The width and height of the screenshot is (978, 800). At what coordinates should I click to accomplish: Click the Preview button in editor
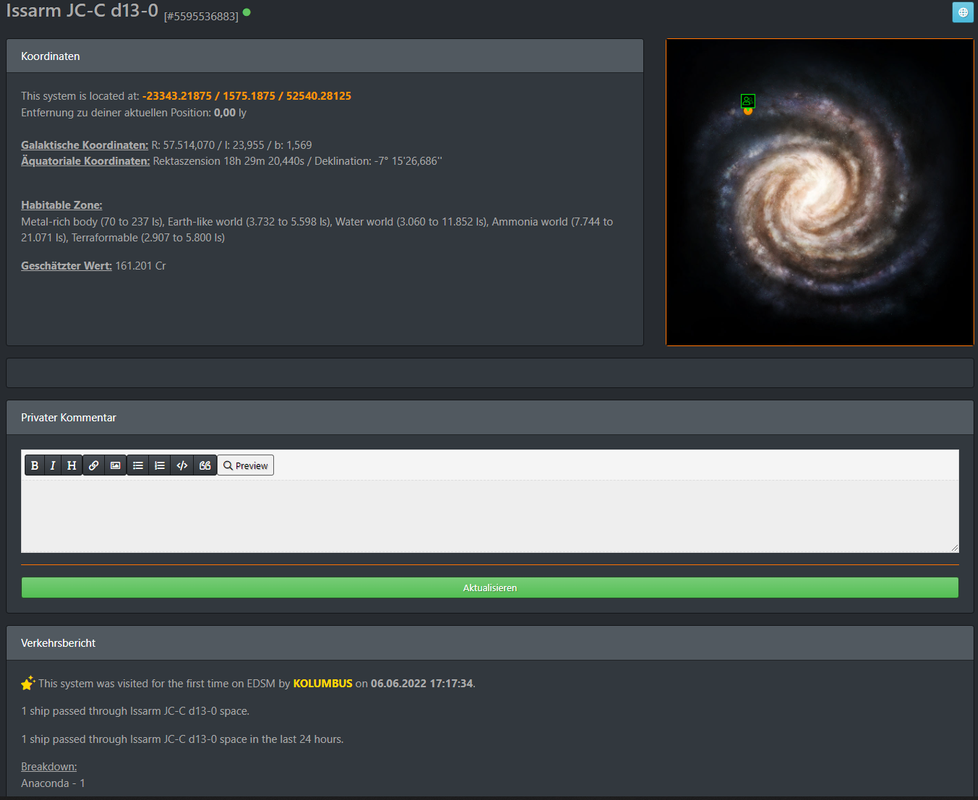click(246, 465)
